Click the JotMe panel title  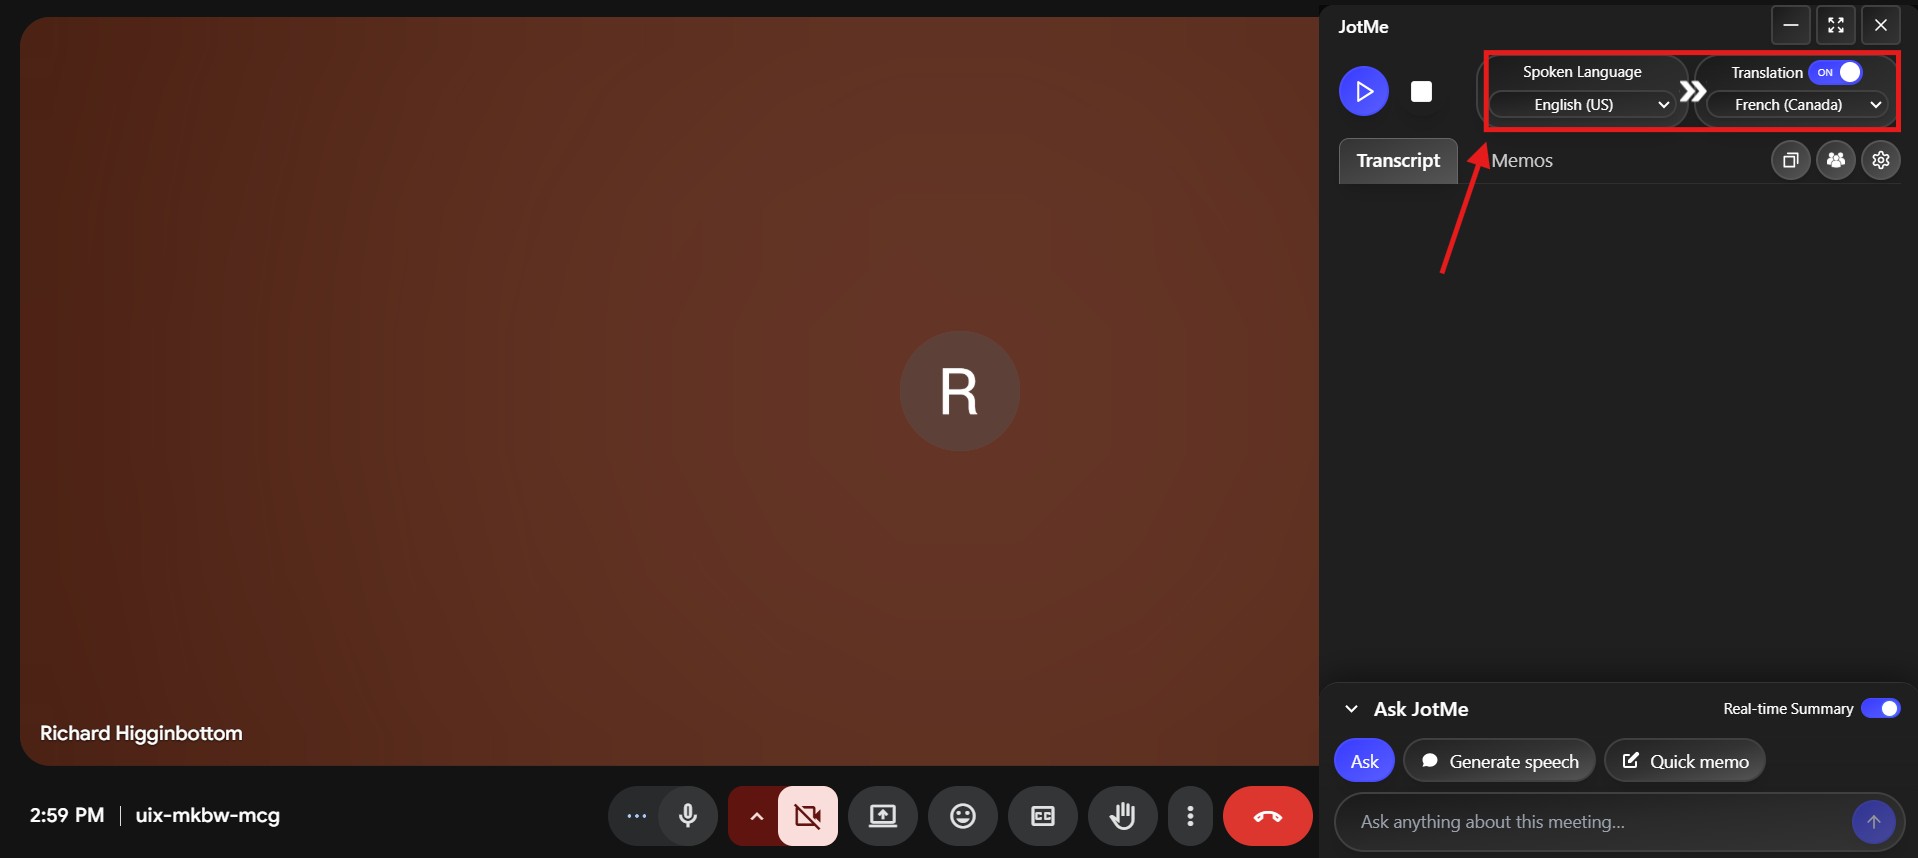tap(1363, 27)
